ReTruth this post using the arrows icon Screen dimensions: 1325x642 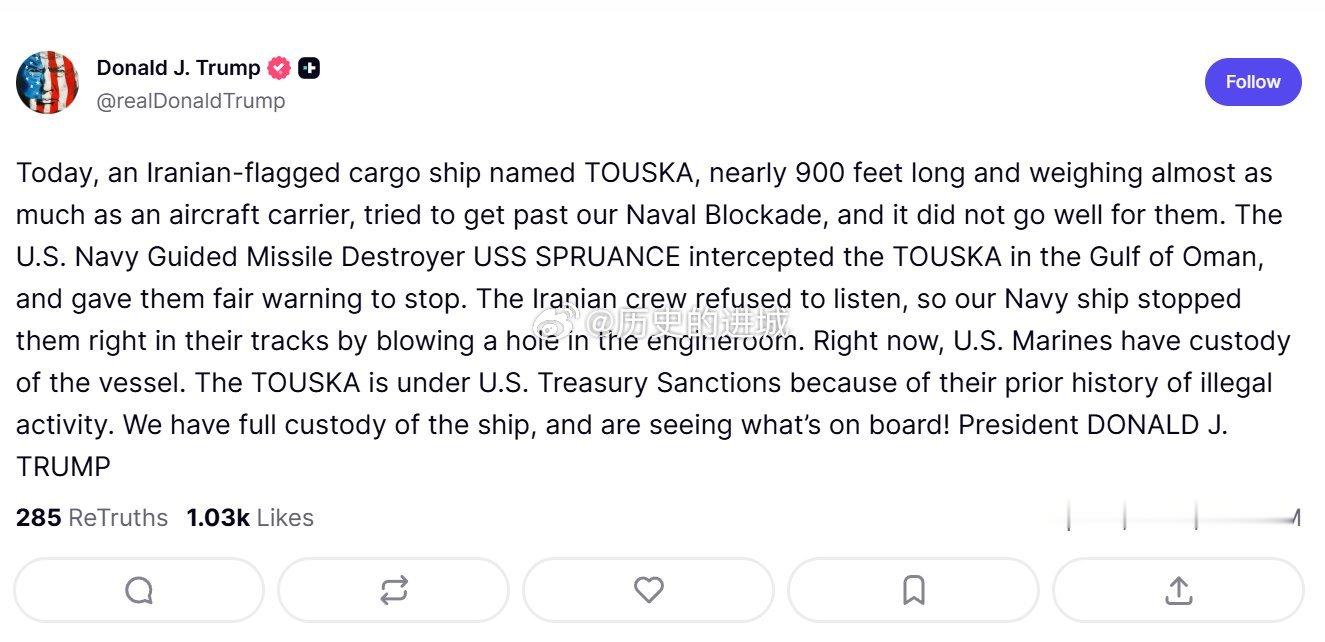click(x=393, y=591)
